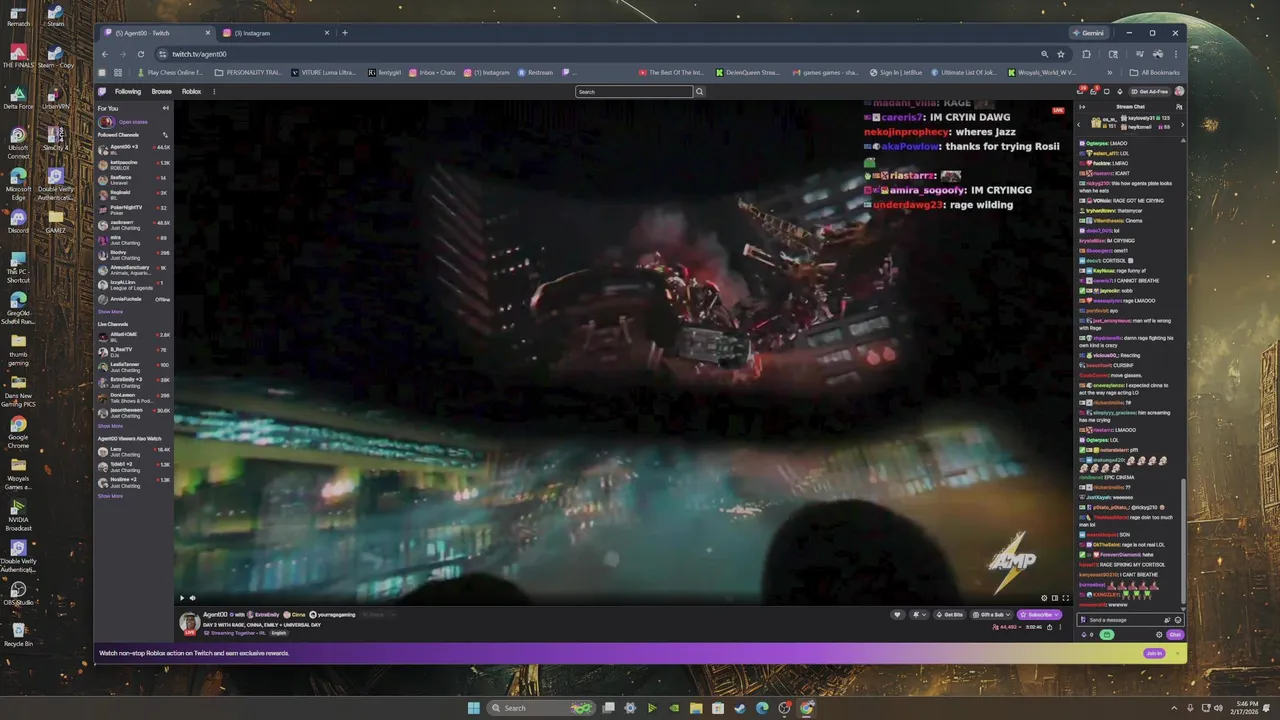Viewport: 1280px width, 720px height.
Task: Switch to the Agent00 - Twitch tab
Action: (x=158, y=33)
